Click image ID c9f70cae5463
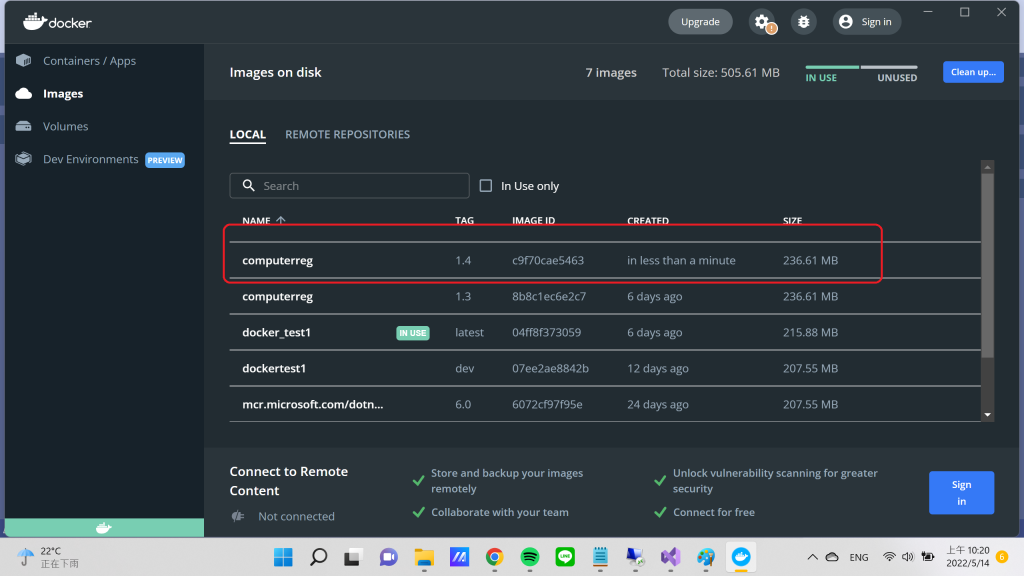1024x576 pixels. click(548, 260)
